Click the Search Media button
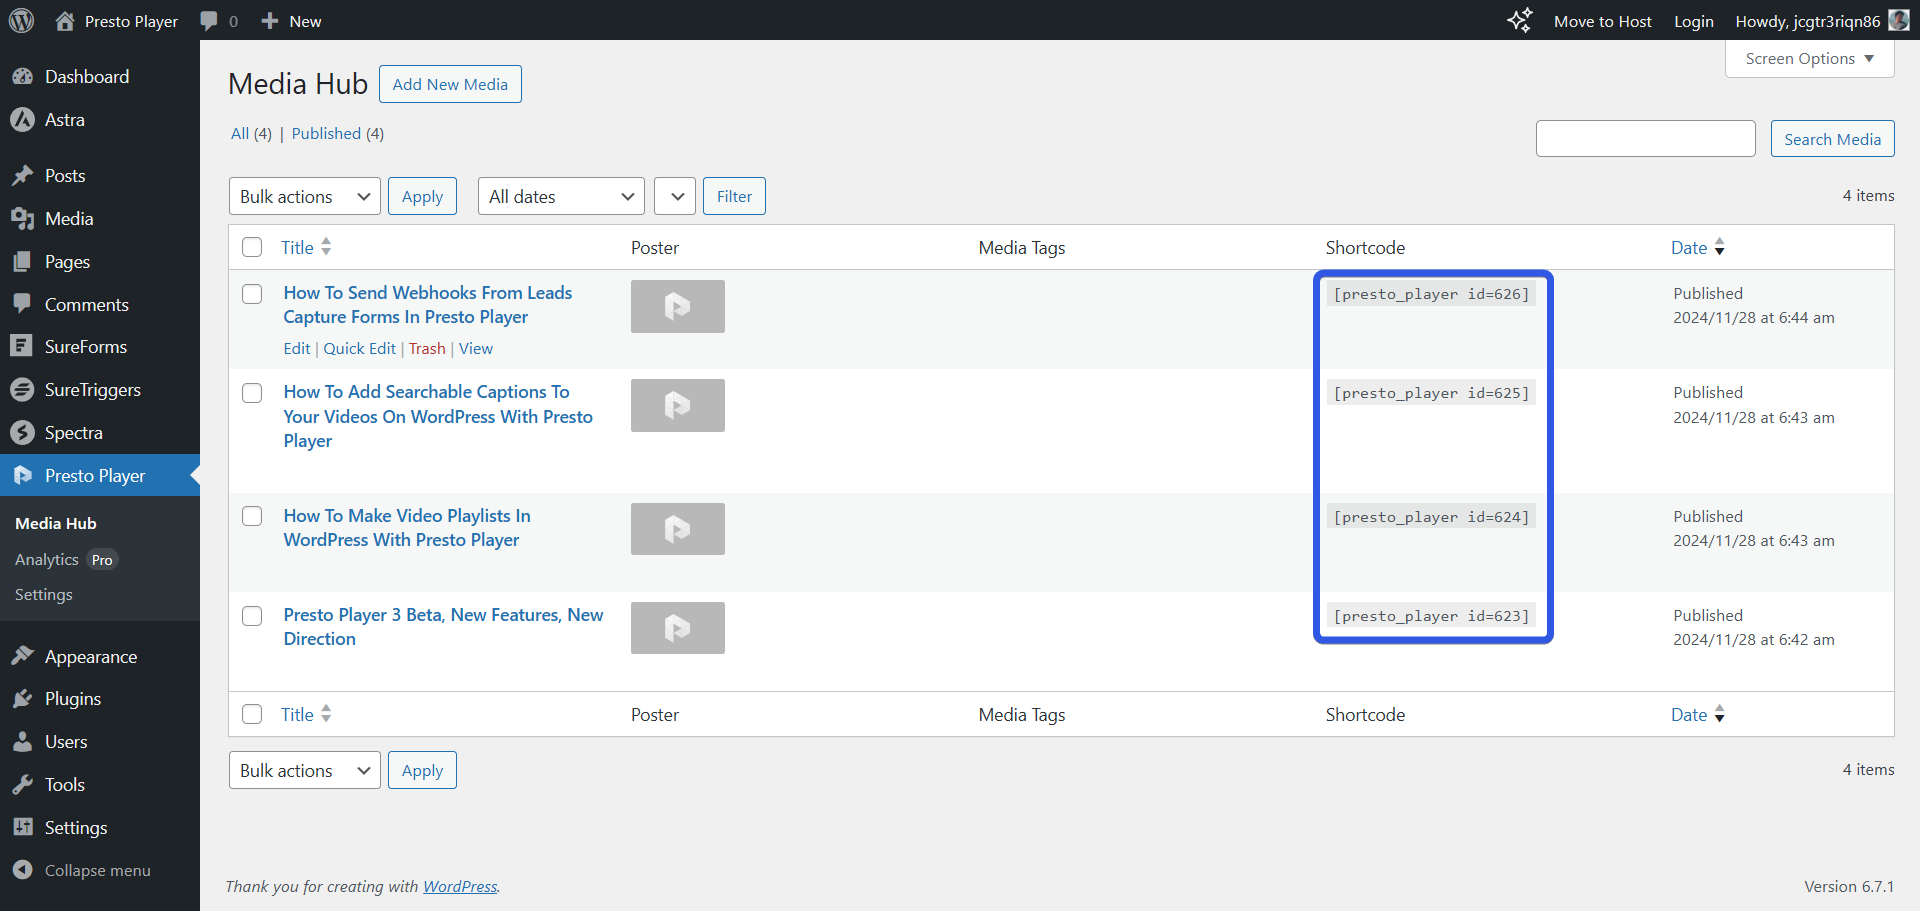1920x911 pixels. (x=1832, y=139)
